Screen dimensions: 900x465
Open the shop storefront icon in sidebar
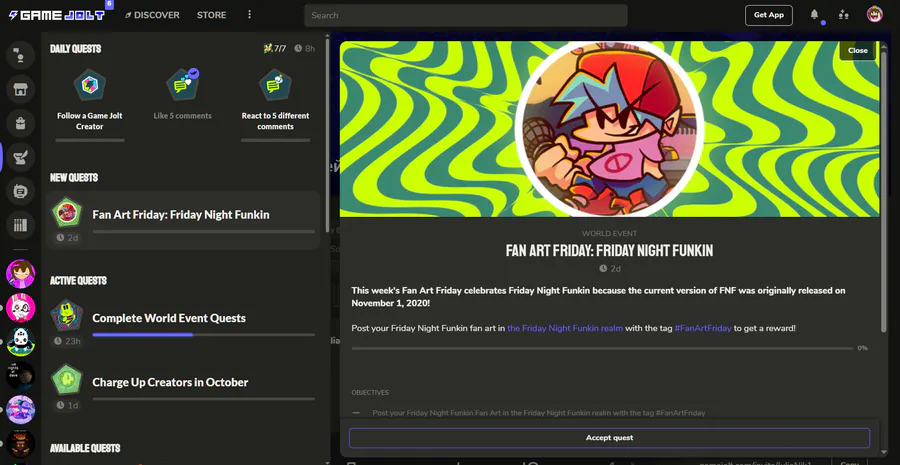coord(20,89)
